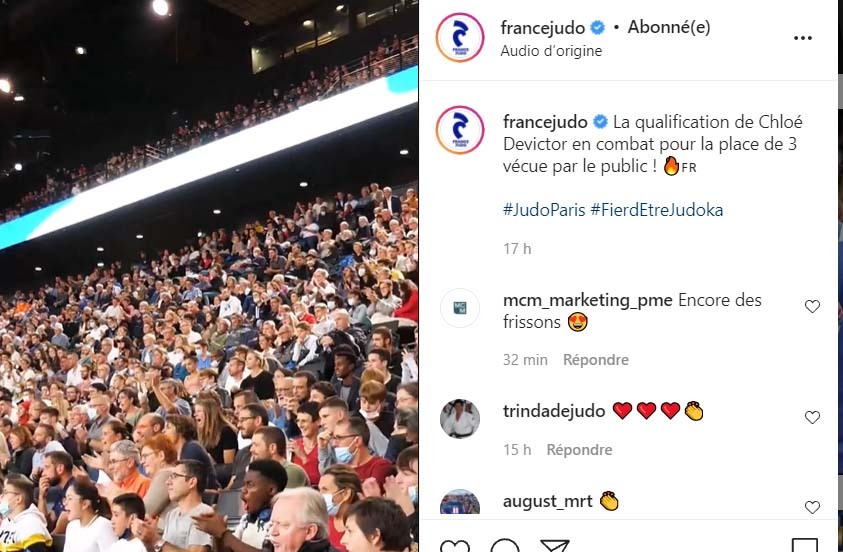Open august_mrt profile picture
Screen dimensions: 843x552
pos(460,502)
